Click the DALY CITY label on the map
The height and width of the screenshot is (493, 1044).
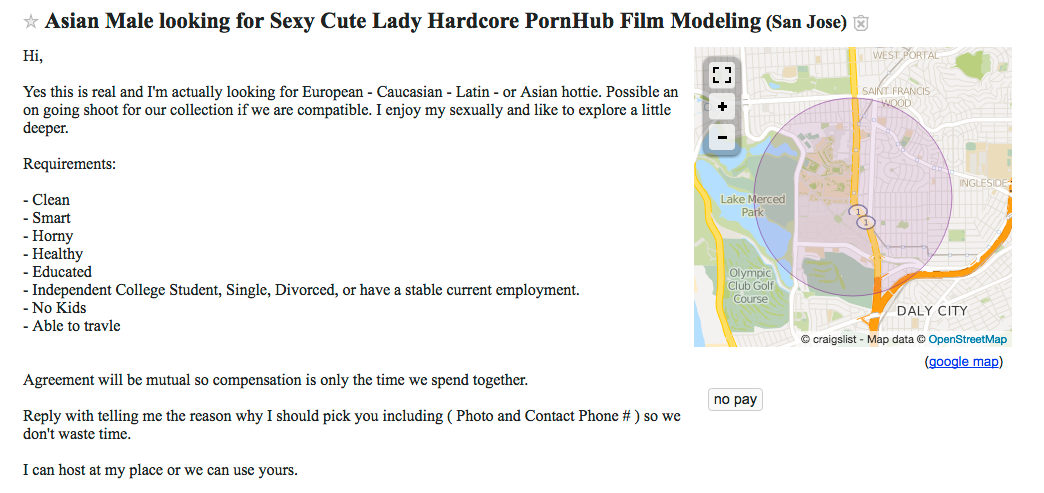[931, 311]
